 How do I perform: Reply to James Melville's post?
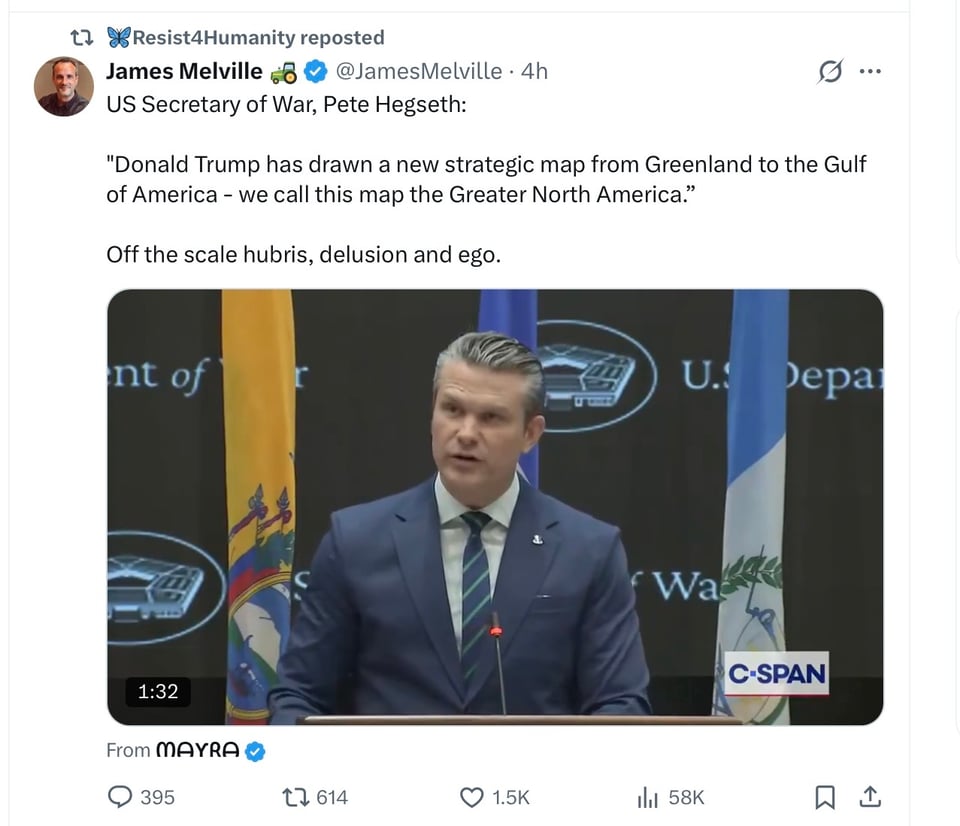(123, 797)
